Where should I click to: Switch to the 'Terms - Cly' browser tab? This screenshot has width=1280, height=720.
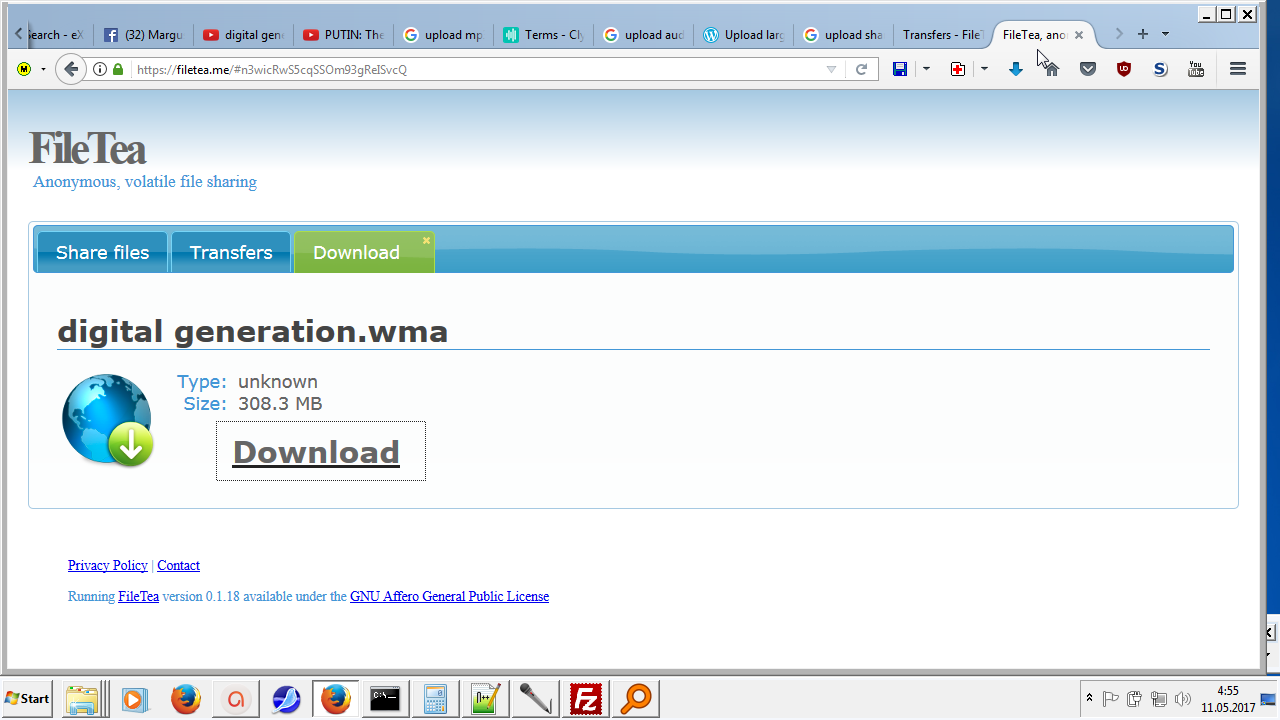coord(543,34)
